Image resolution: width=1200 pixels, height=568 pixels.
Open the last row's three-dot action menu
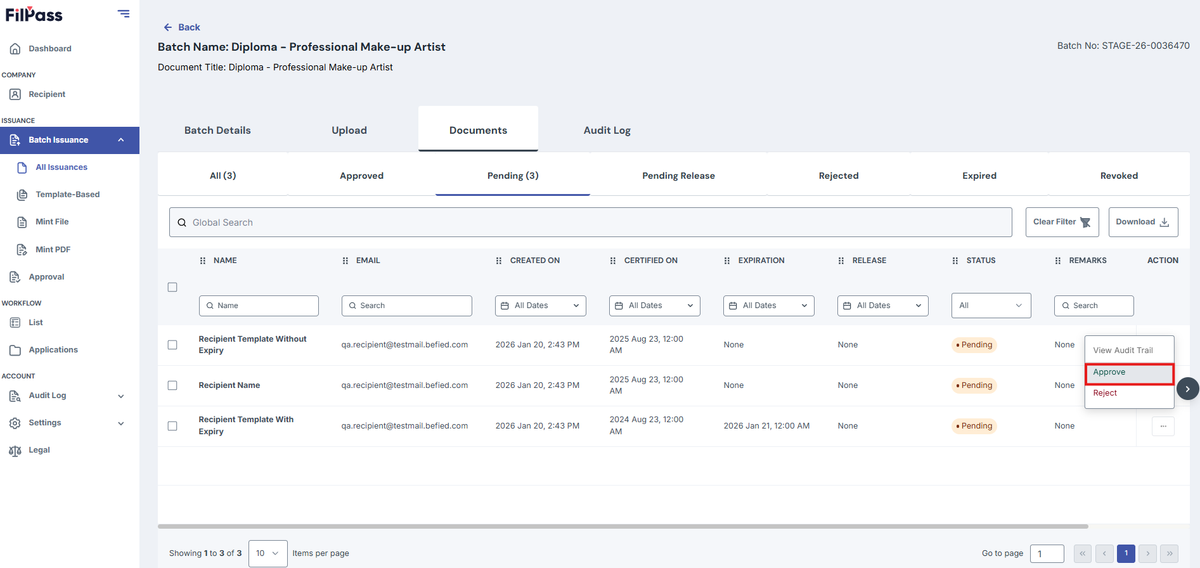click(x=1162, y=426)
